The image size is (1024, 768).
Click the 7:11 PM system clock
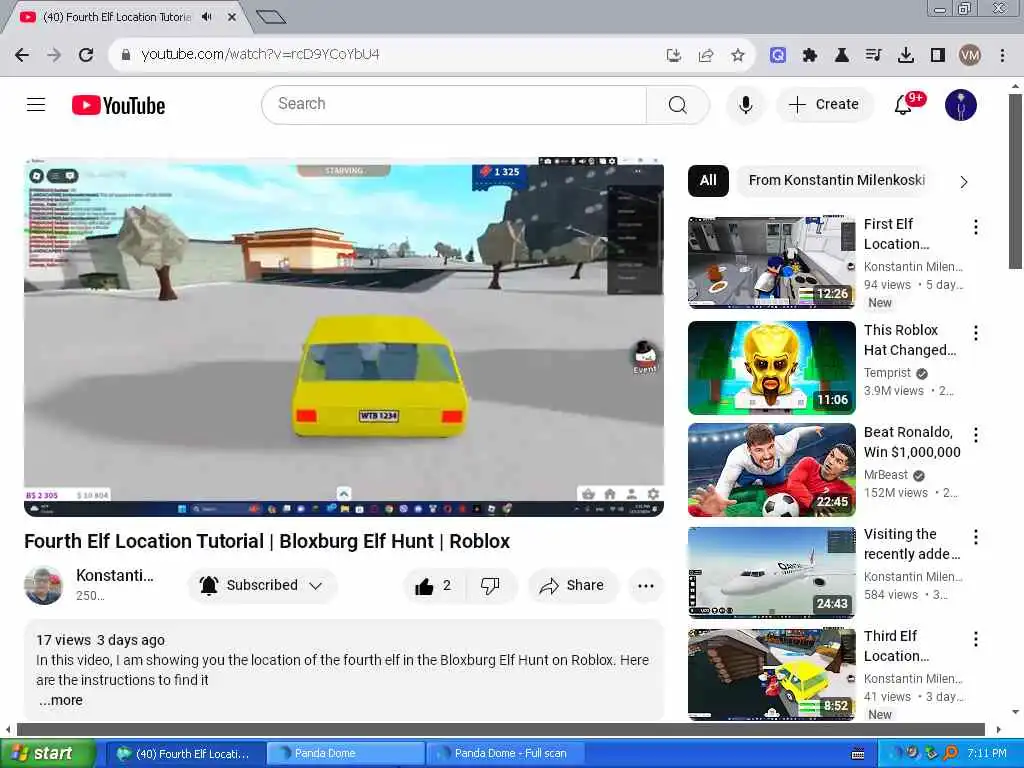point(987,754)
